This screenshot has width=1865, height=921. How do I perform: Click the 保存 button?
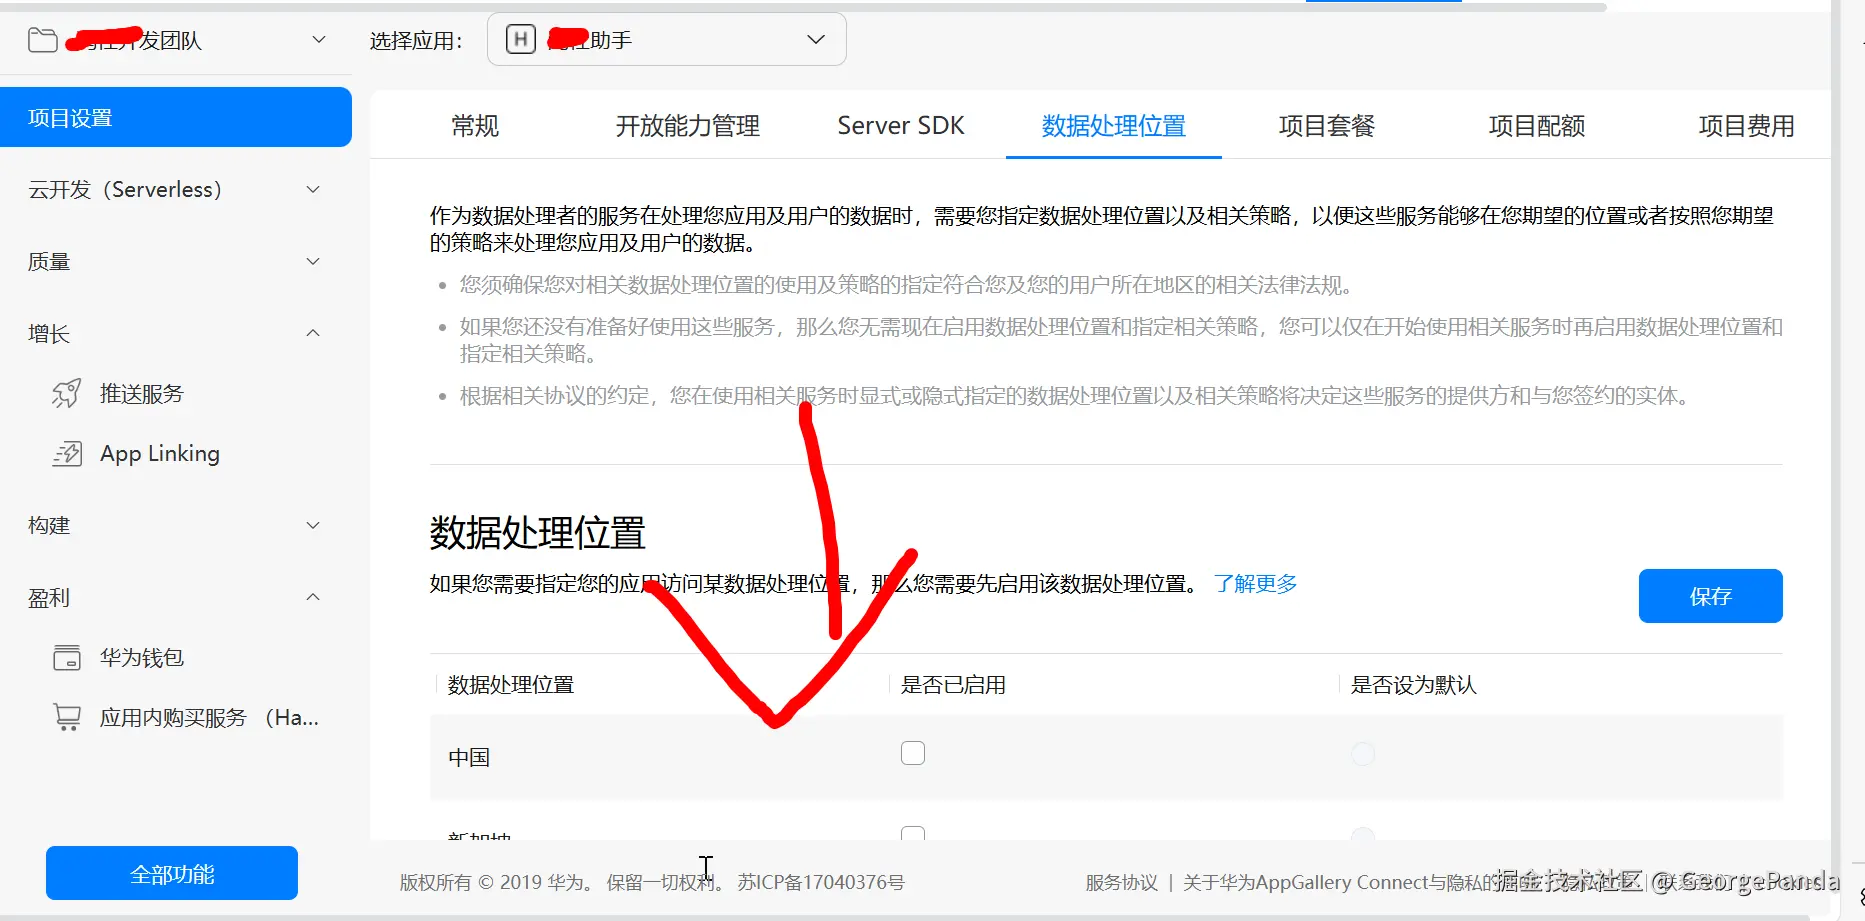pos(1710,595)
